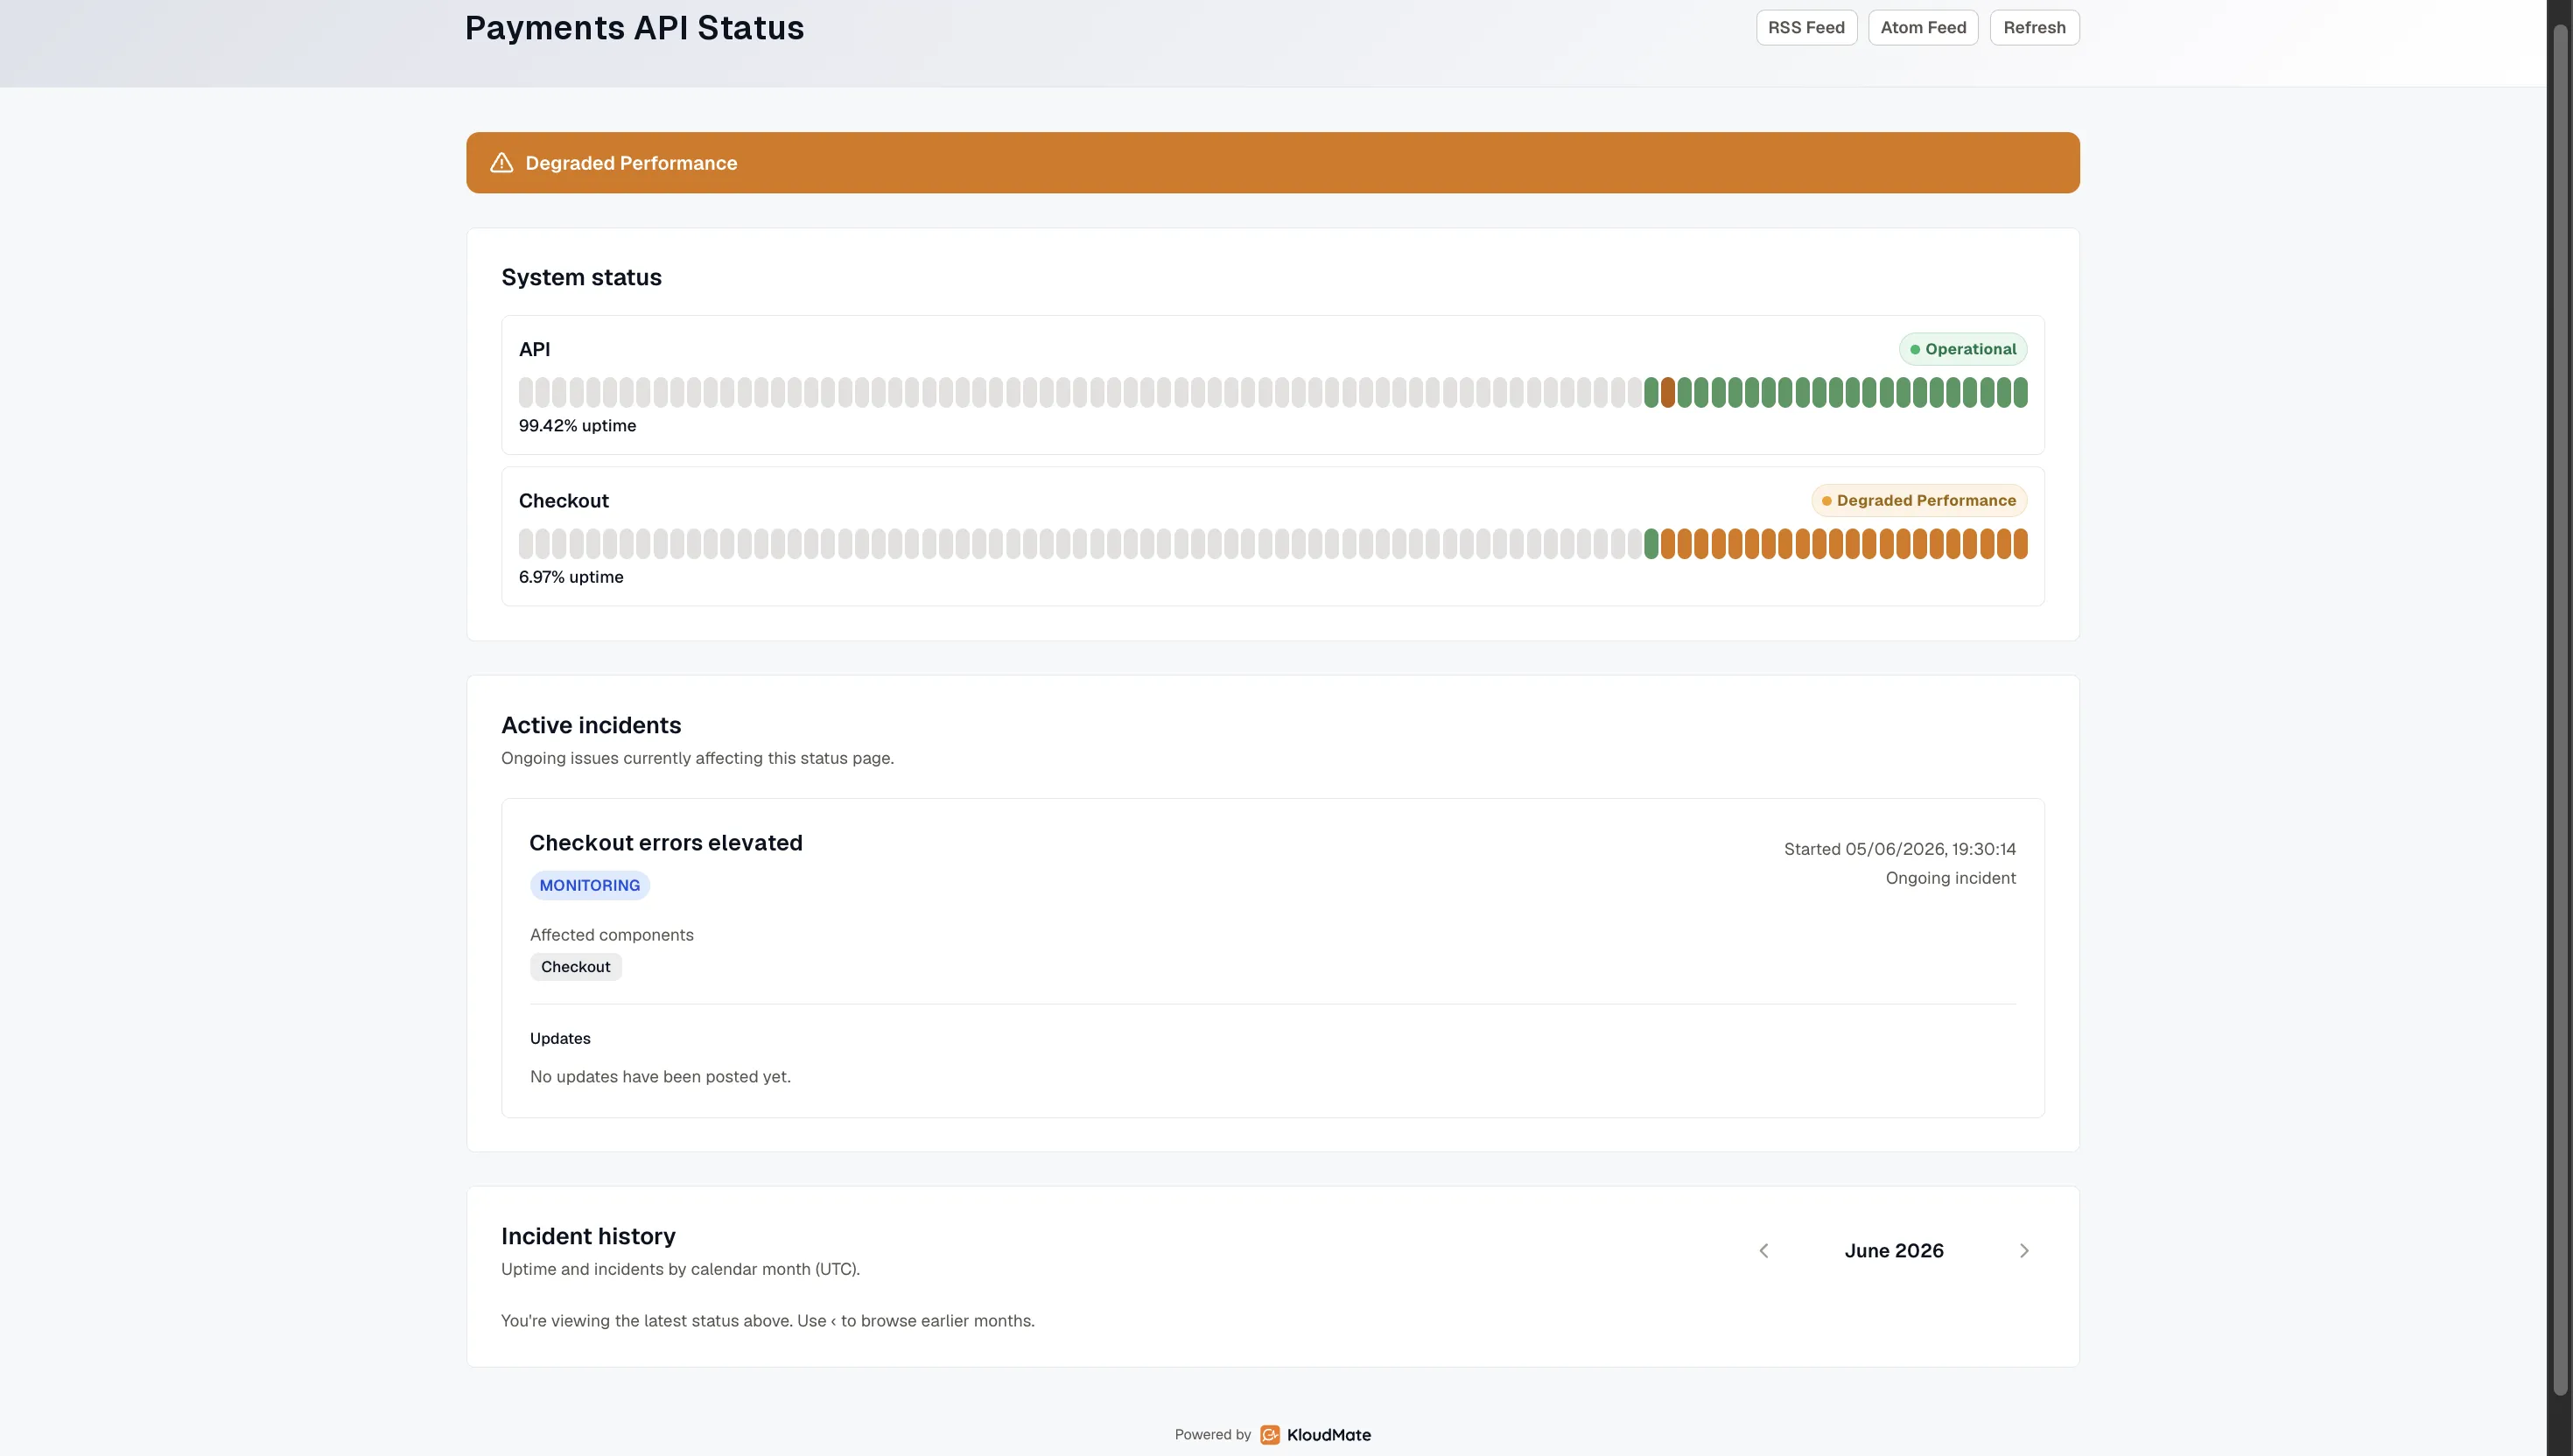This screenshot has width=2573, height=1456.
Task: Open the RSS Feed button
Action: click(x=1806, y=27)
